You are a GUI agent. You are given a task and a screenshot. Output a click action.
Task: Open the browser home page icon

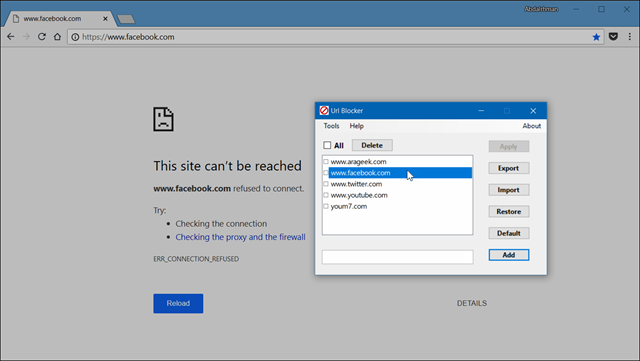coord(57,37)
